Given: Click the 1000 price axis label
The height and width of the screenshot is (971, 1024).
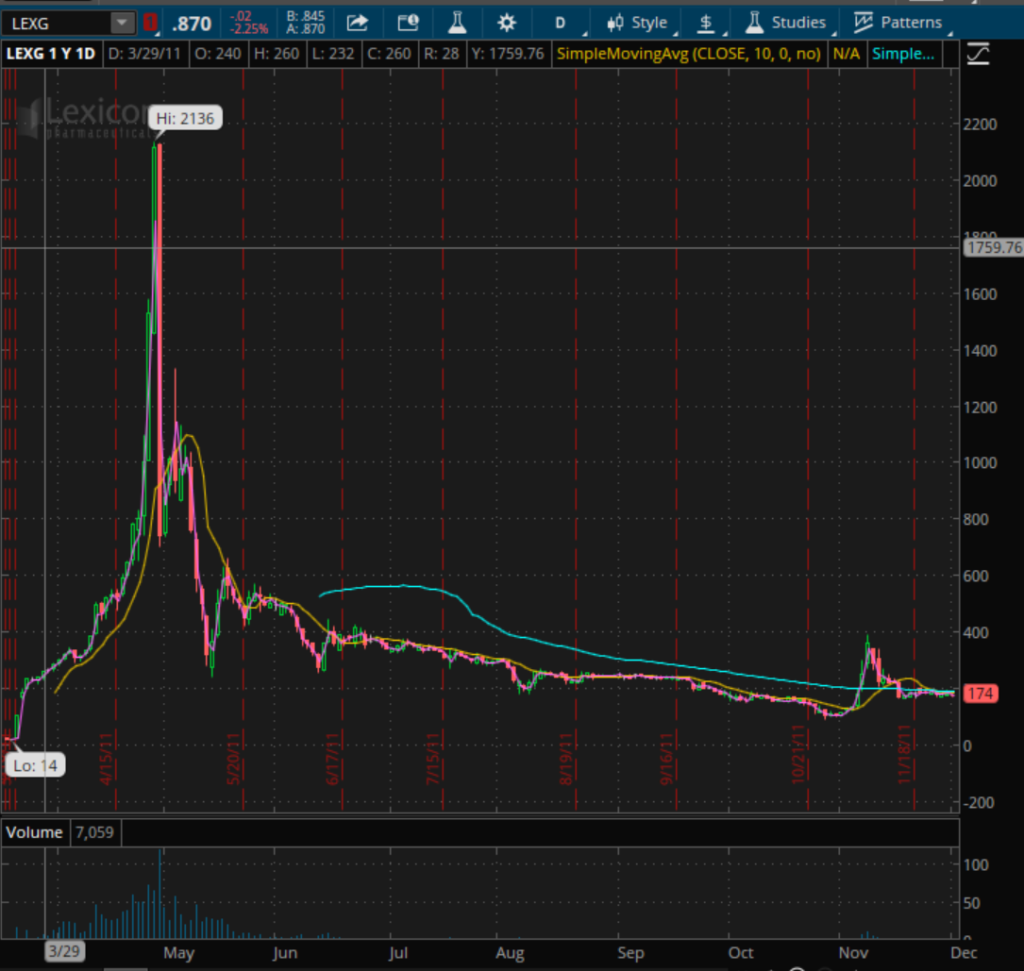Looking at the screenshot, I should click(980, 463).
